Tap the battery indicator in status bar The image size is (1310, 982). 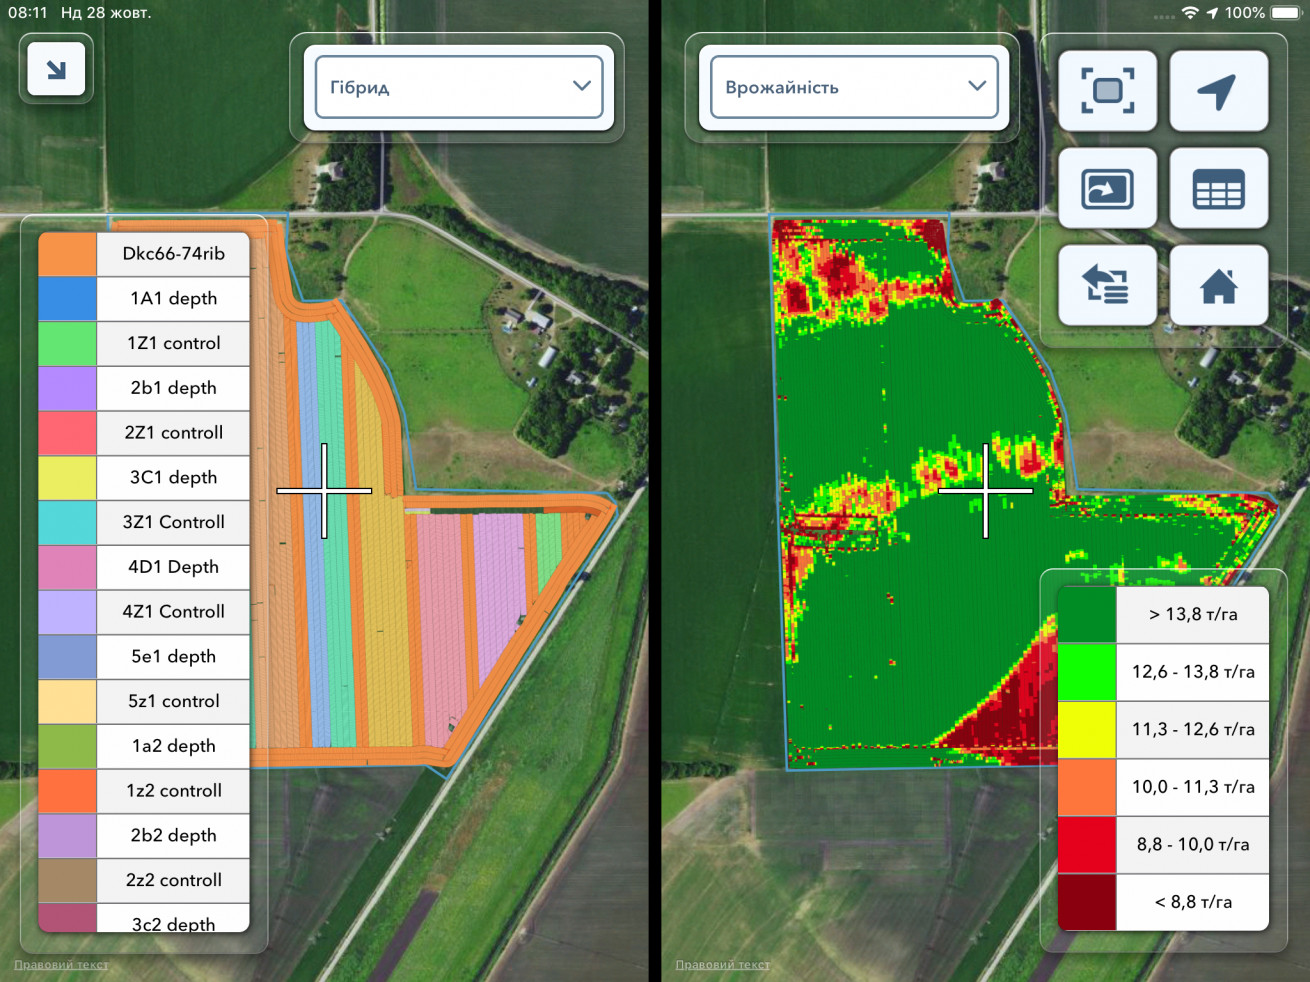(x=1286, y=13)
